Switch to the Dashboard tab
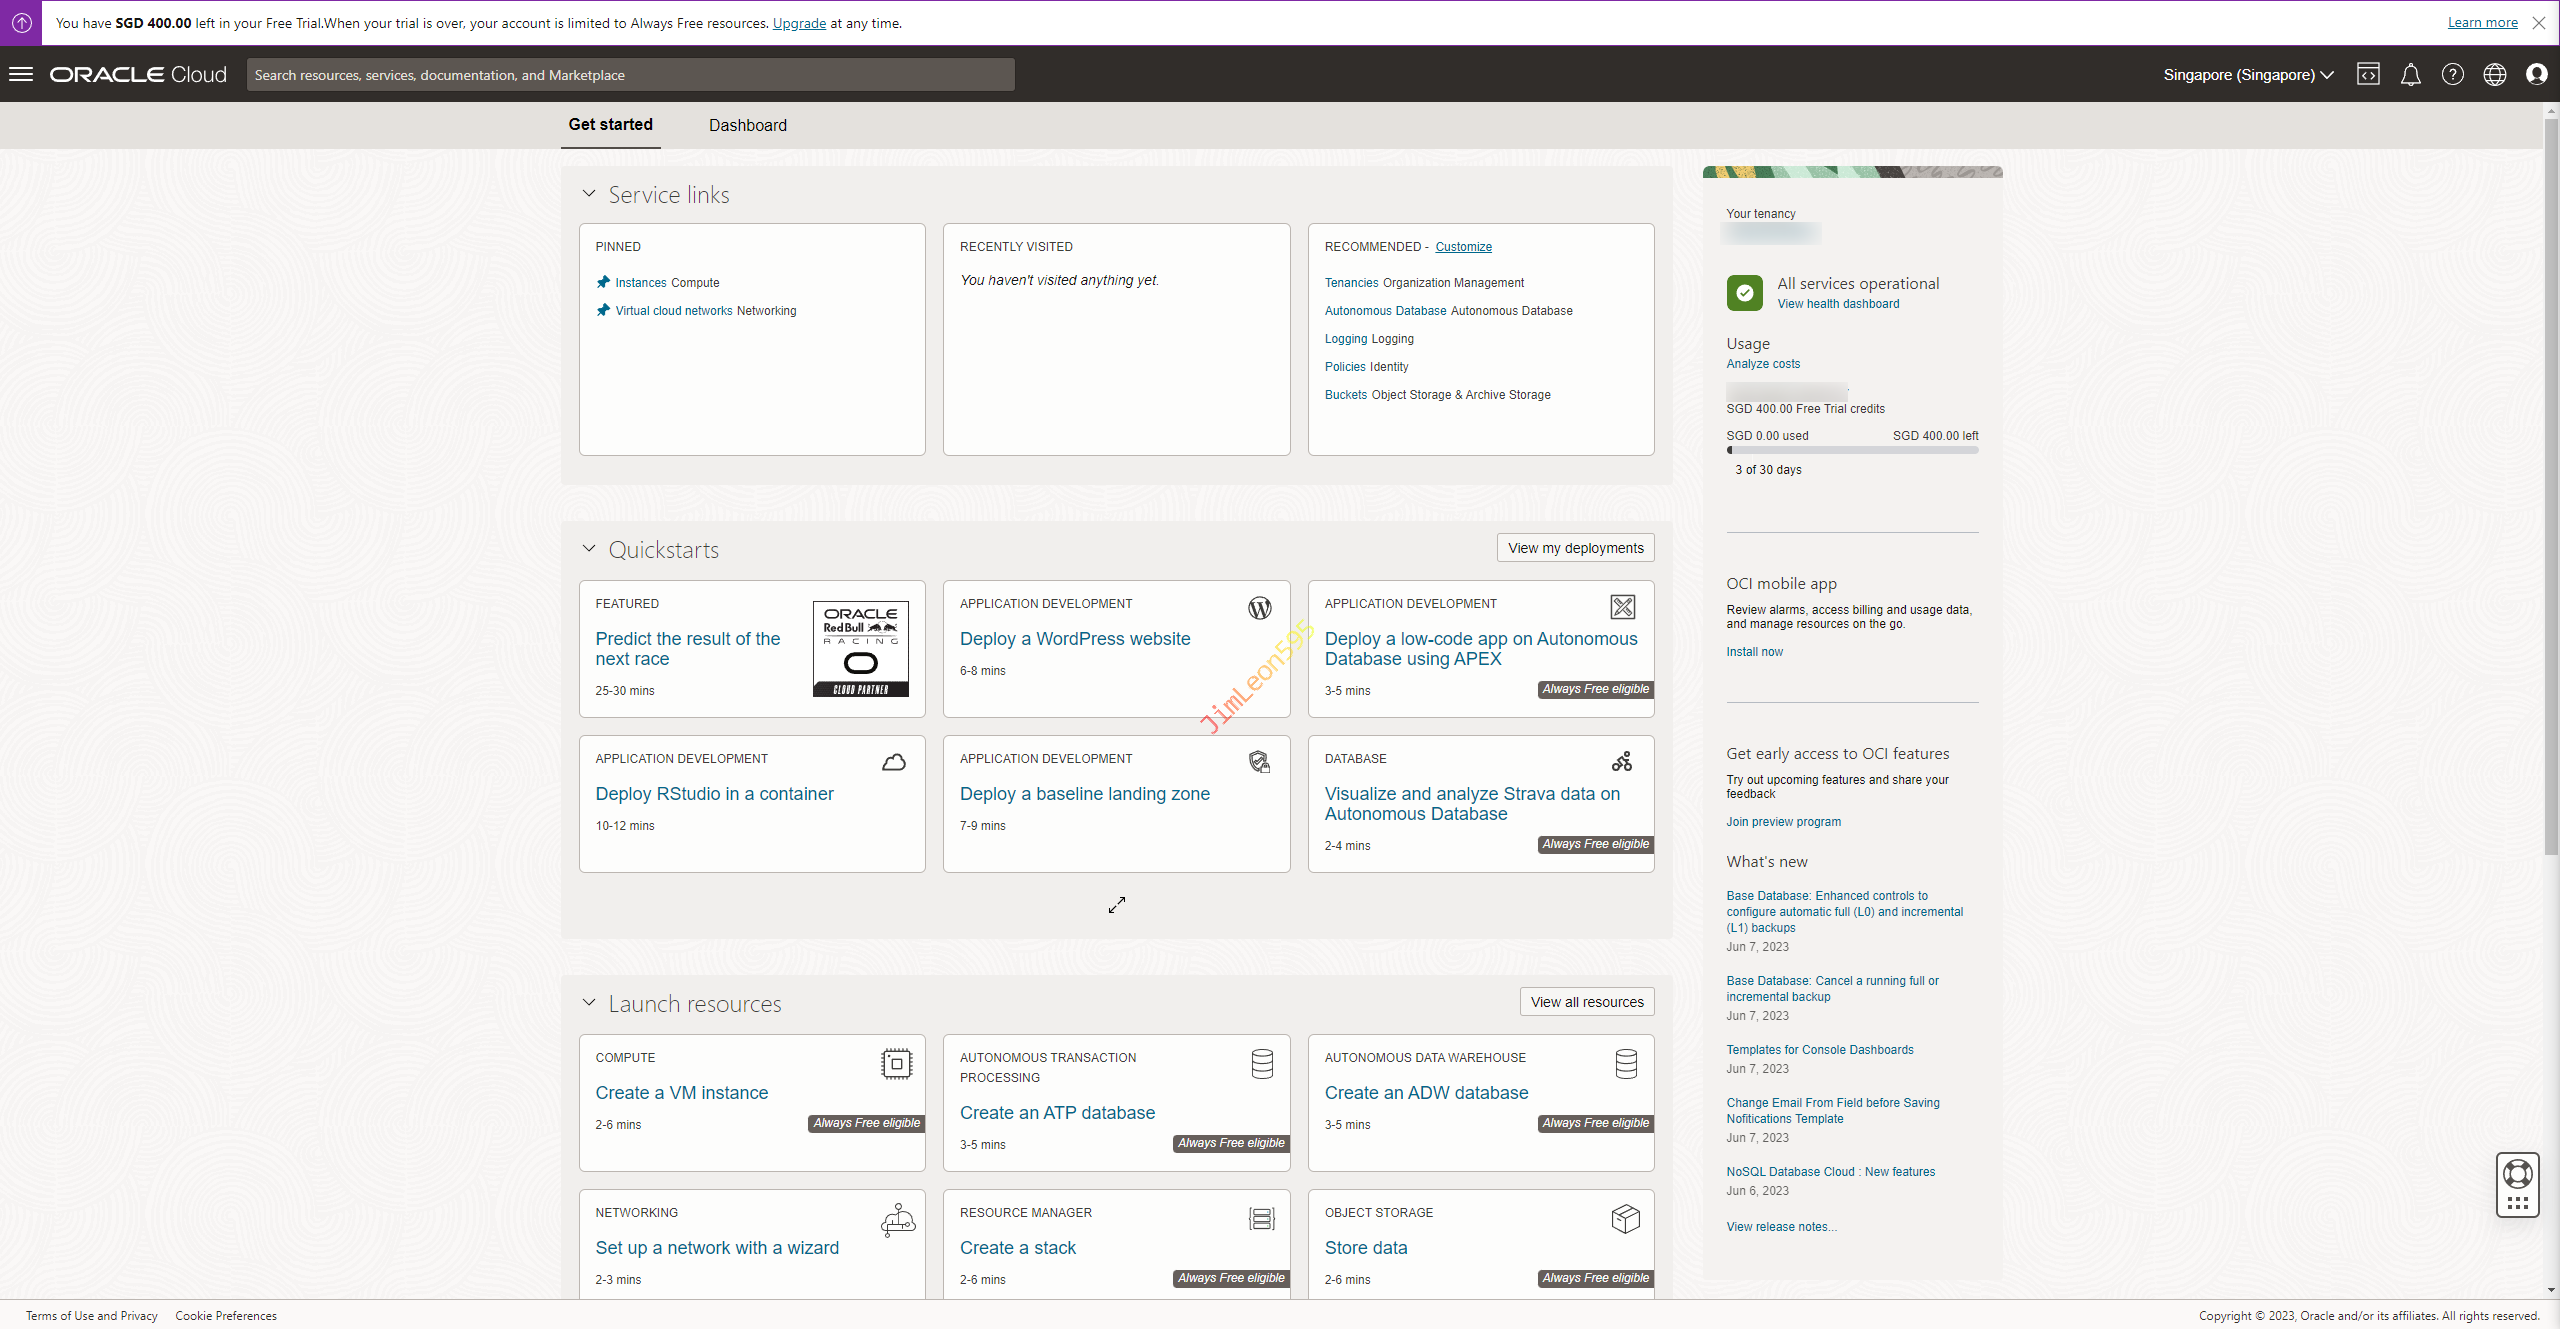 tap(747, 125)
